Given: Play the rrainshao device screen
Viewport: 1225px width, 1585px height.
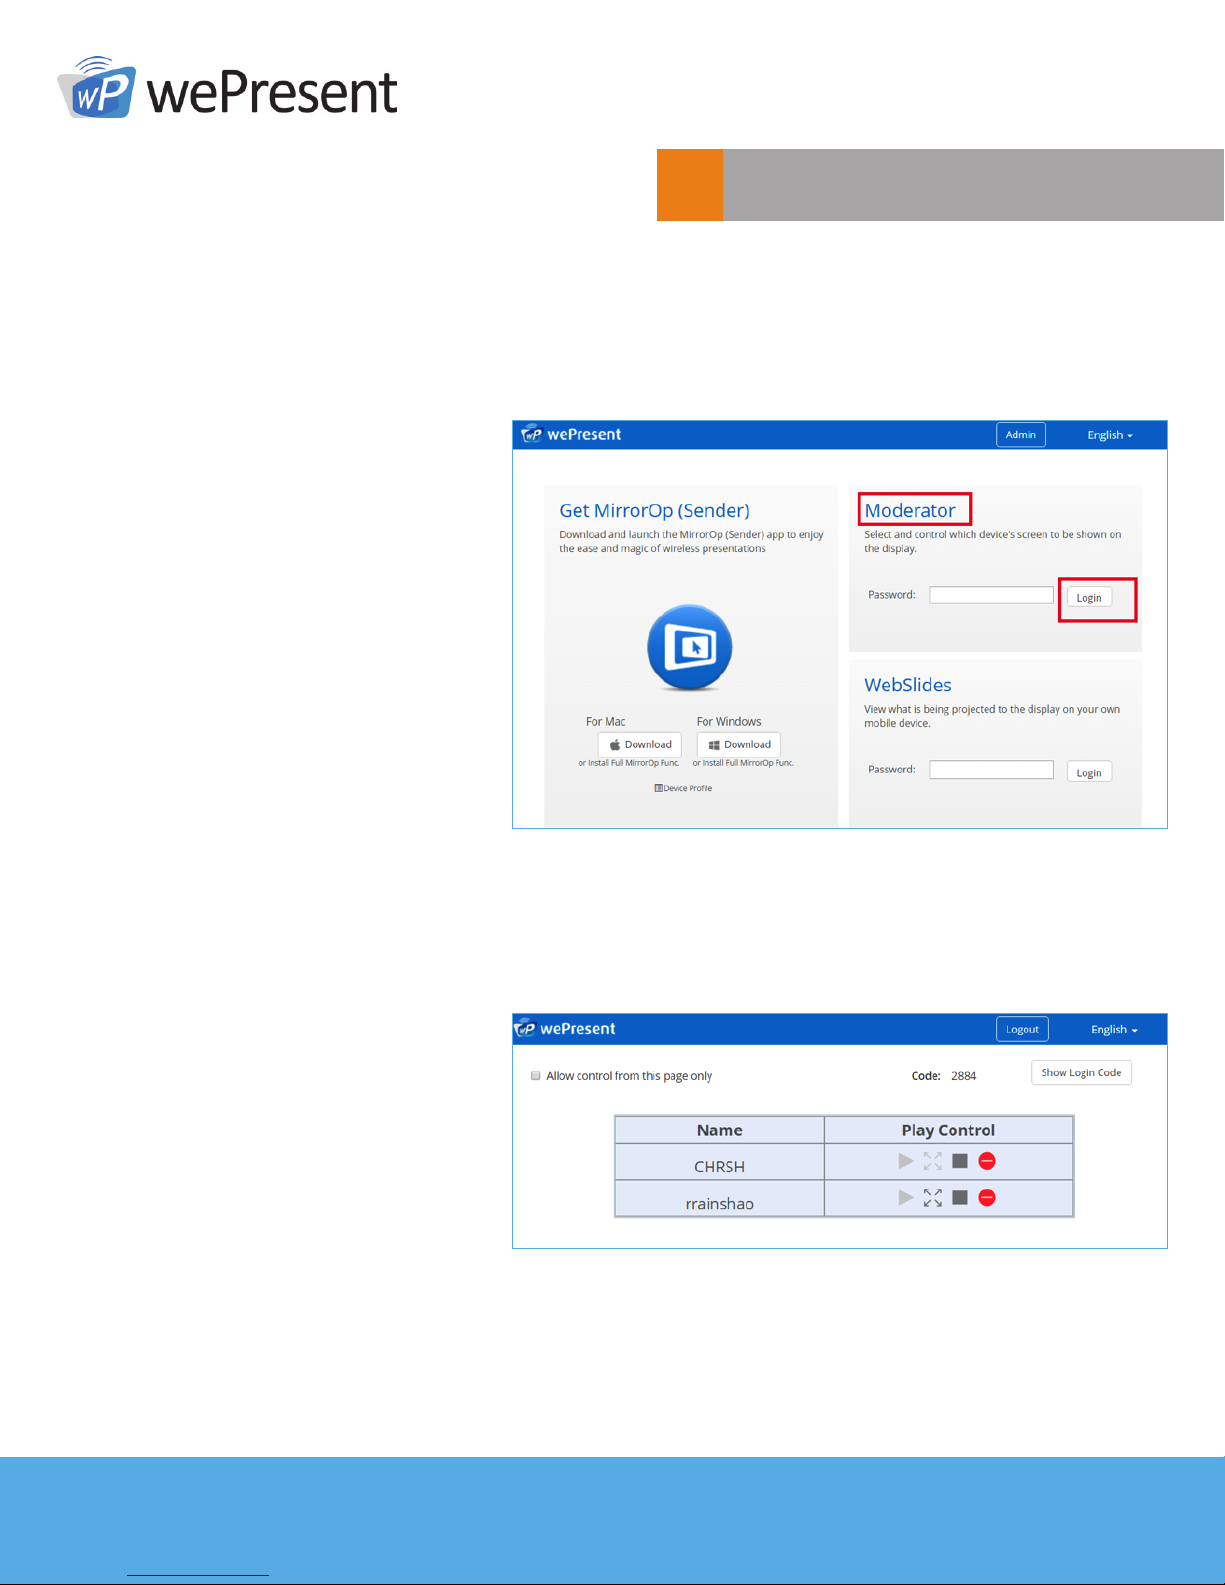Looking at the screenshot, I should [x=906, y=1198].
